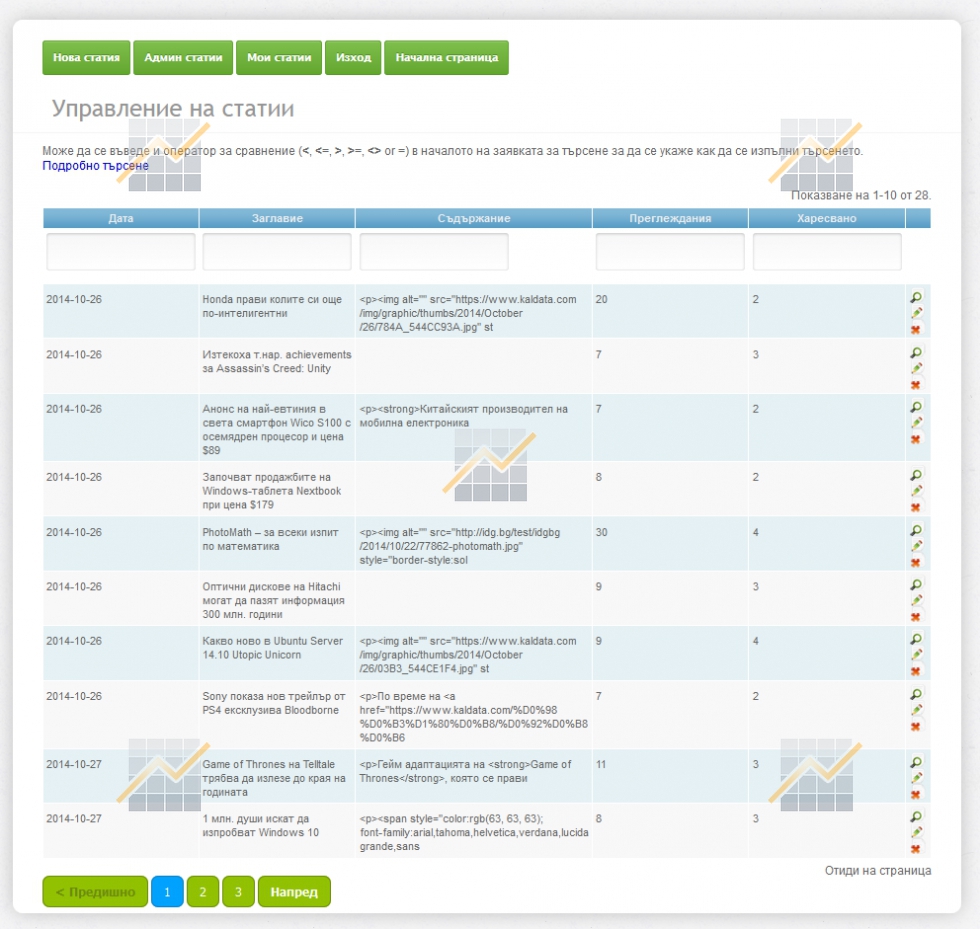The height and width of the screenshot is (929, 980).
Task: Delete the Sony Bloodborne trailer article
Action: pos(915,727)
